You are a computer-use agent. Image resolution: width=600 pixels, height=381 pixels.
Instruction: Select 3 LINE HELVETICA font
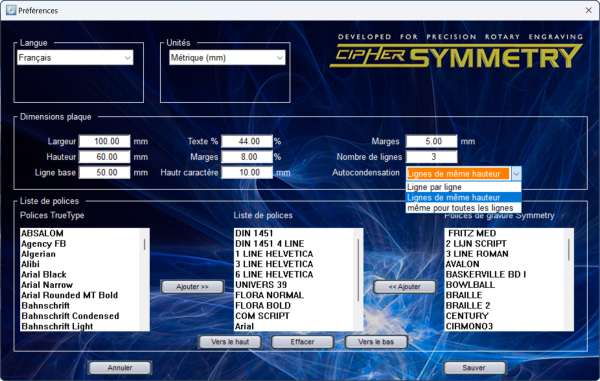pos(293,264)
